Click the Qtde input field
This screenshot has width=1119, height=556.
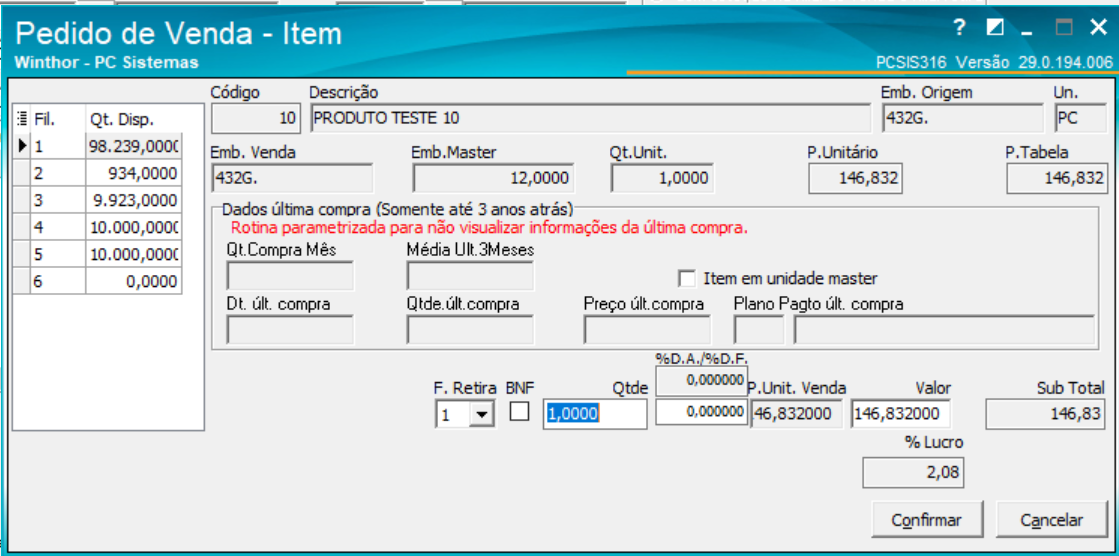tap(594, 414)
